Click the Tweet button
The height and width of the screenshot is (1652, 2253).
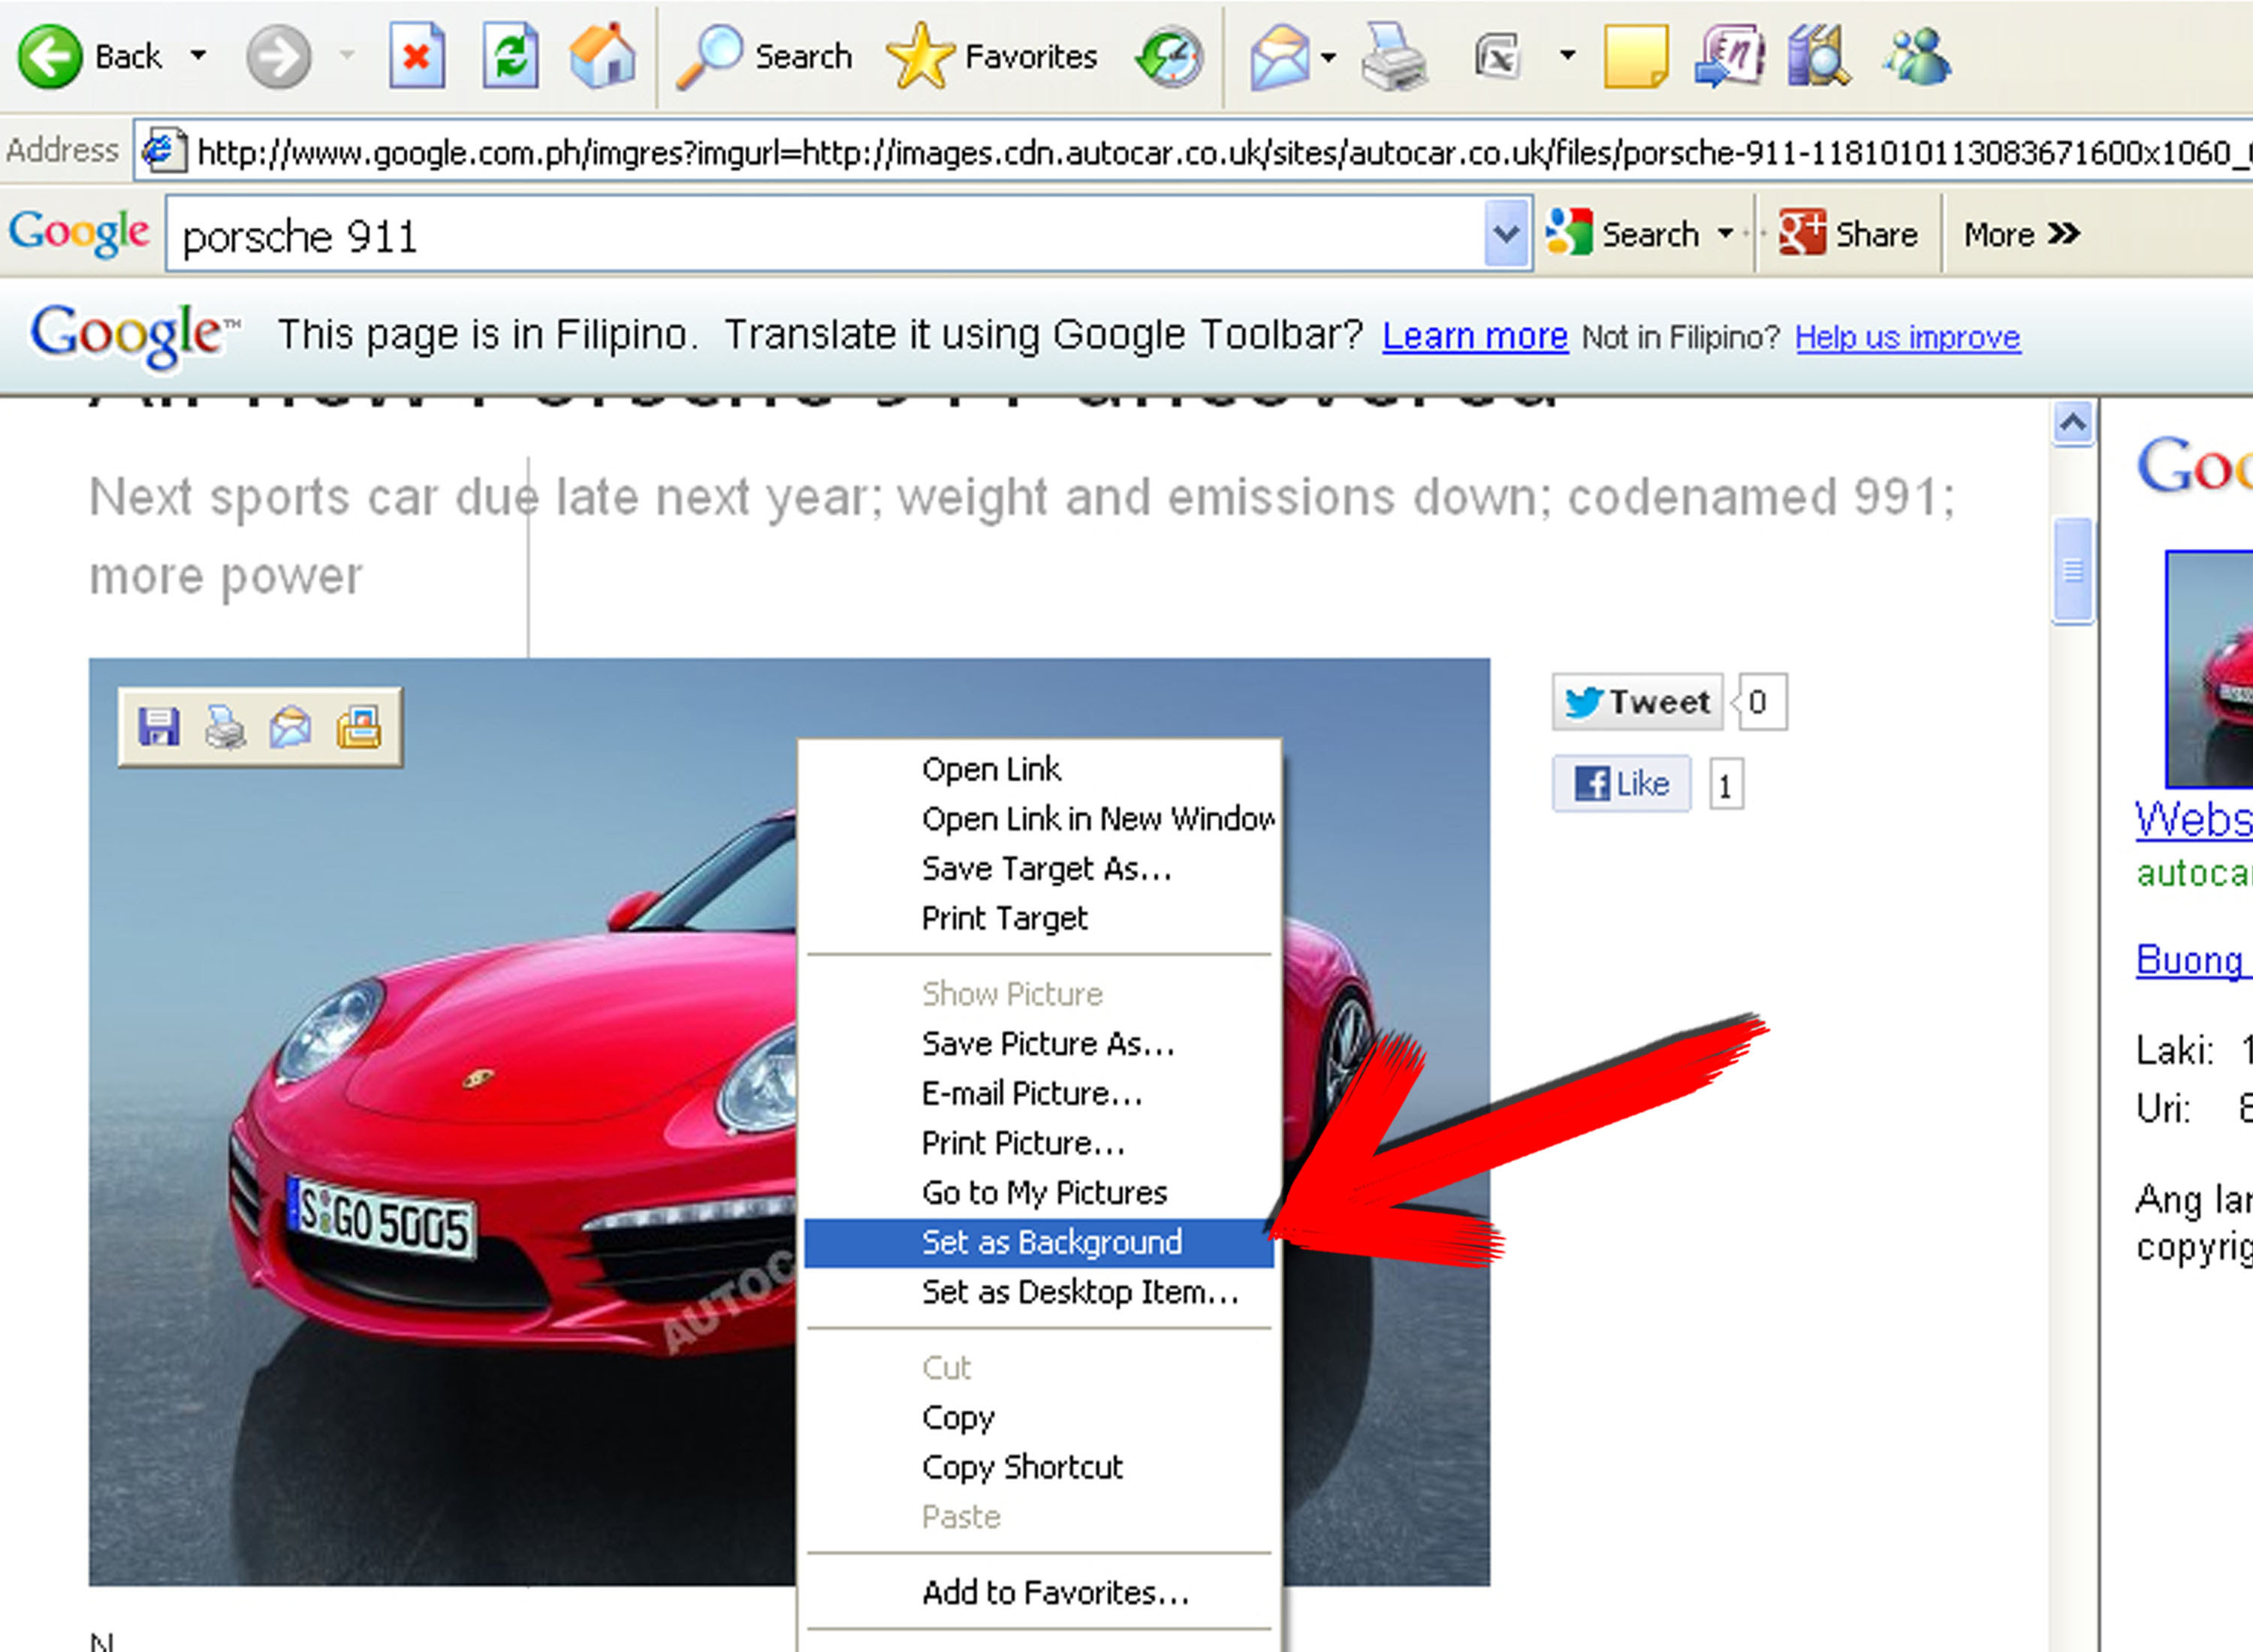tap(1638, 702)
